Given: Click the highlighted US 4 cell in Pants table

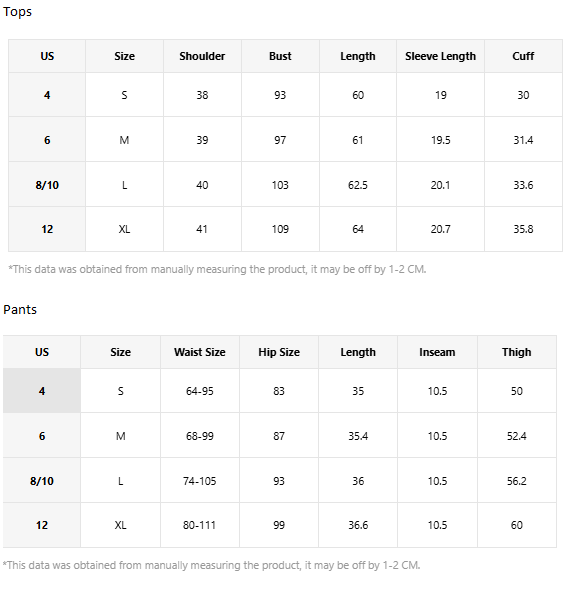Looking at the screenshot, I should coord(42,391).
